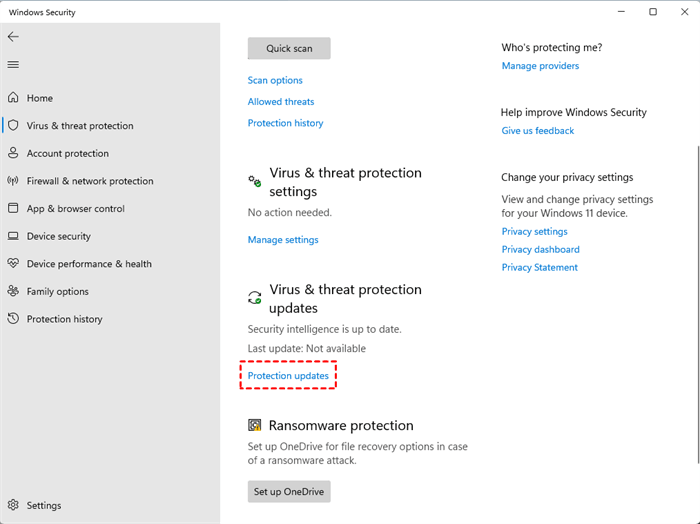The height and width of the screenshot is (524, 700).
Task: Click the Firewall & network protection icon
Action: (13, 181)
